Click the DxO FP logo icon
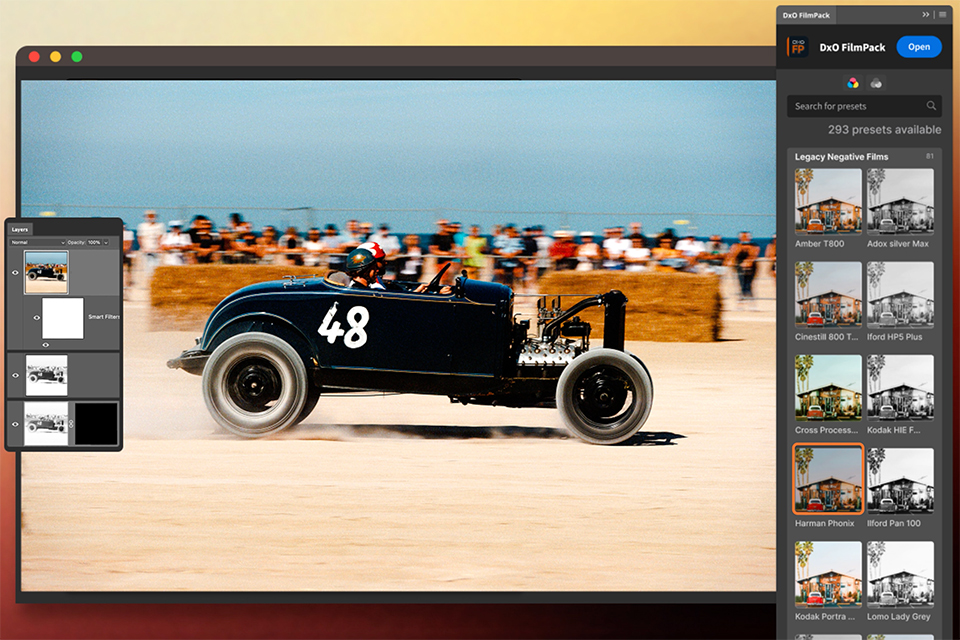The height and width of the screenshot is (640, 960). (798, 47)
